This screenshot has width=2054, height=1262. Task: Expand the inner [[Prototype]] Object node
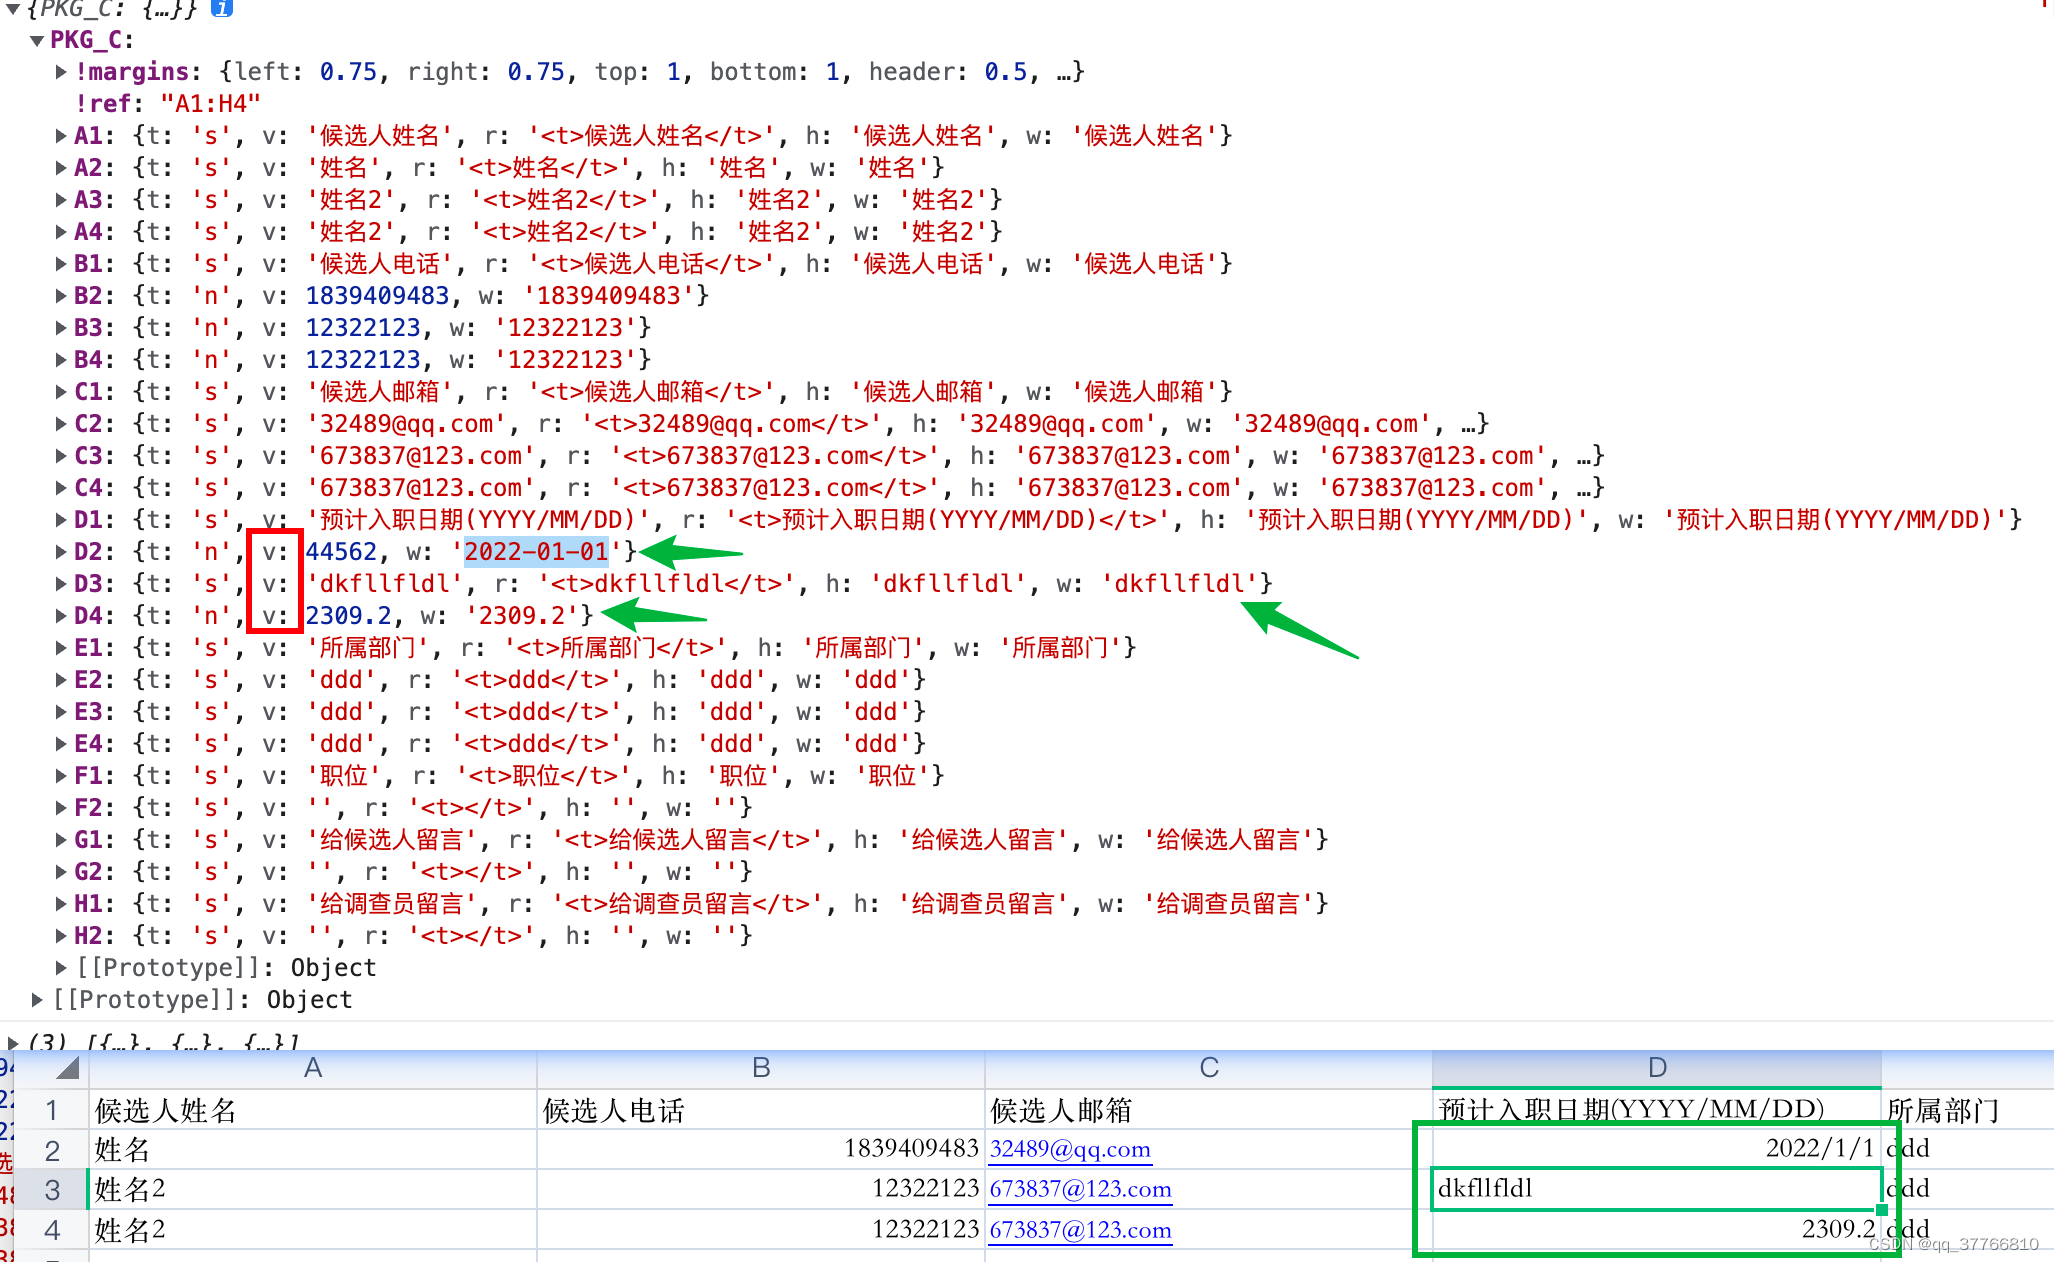pos(61,968)
